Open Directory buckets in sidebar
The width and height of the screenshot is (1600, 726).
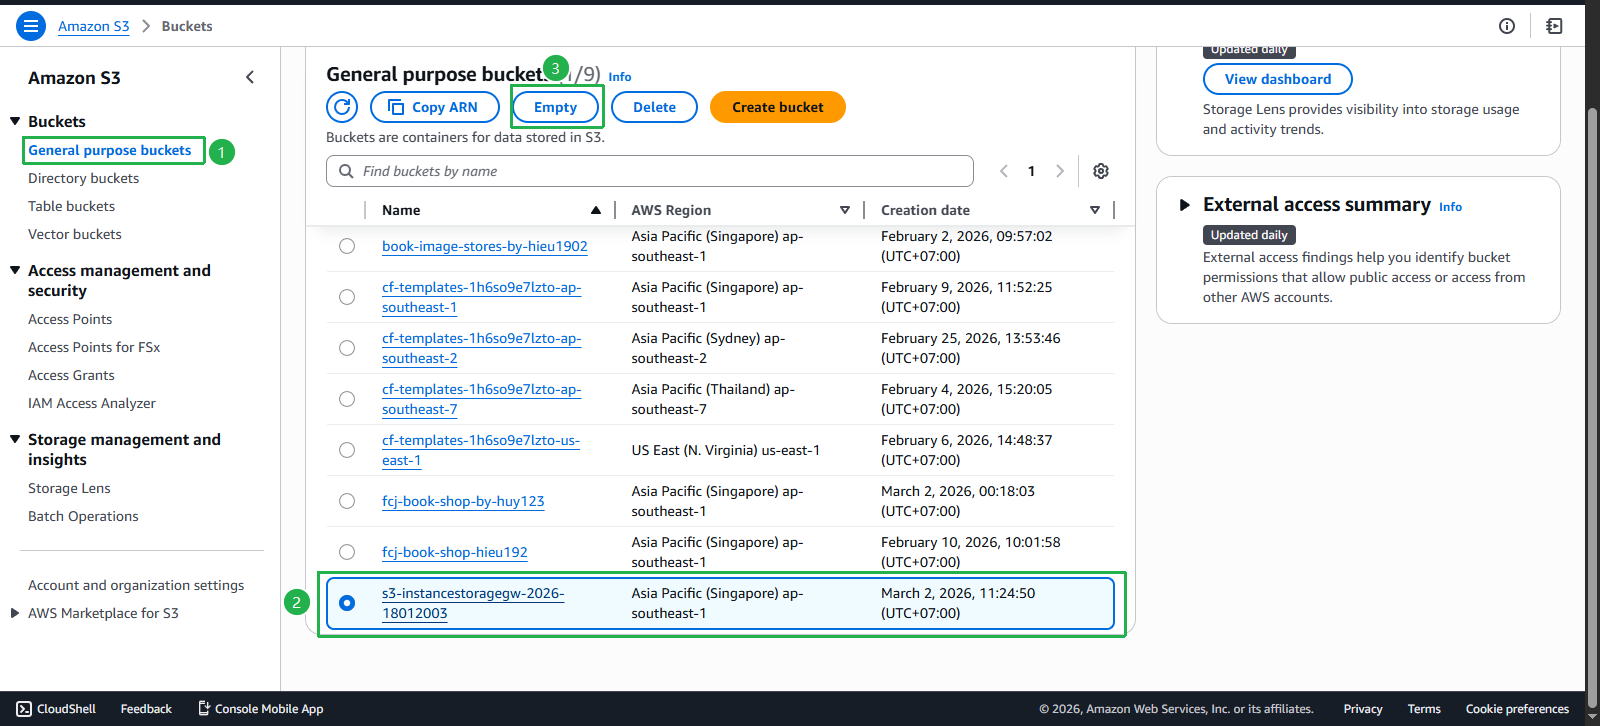[x=84, y=178]
